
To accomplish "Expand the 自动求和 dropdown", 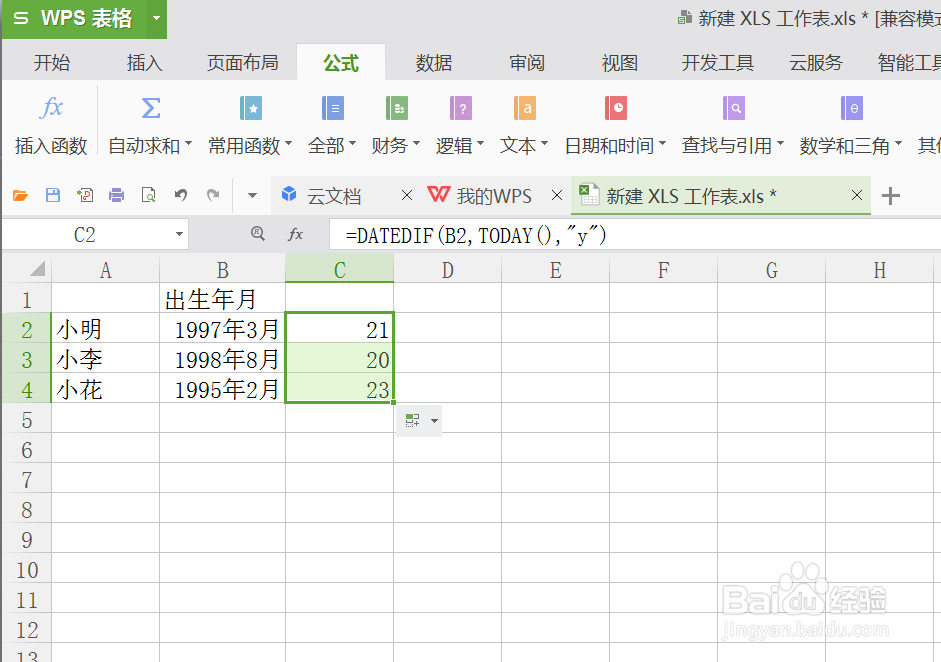I will (188, 143).
